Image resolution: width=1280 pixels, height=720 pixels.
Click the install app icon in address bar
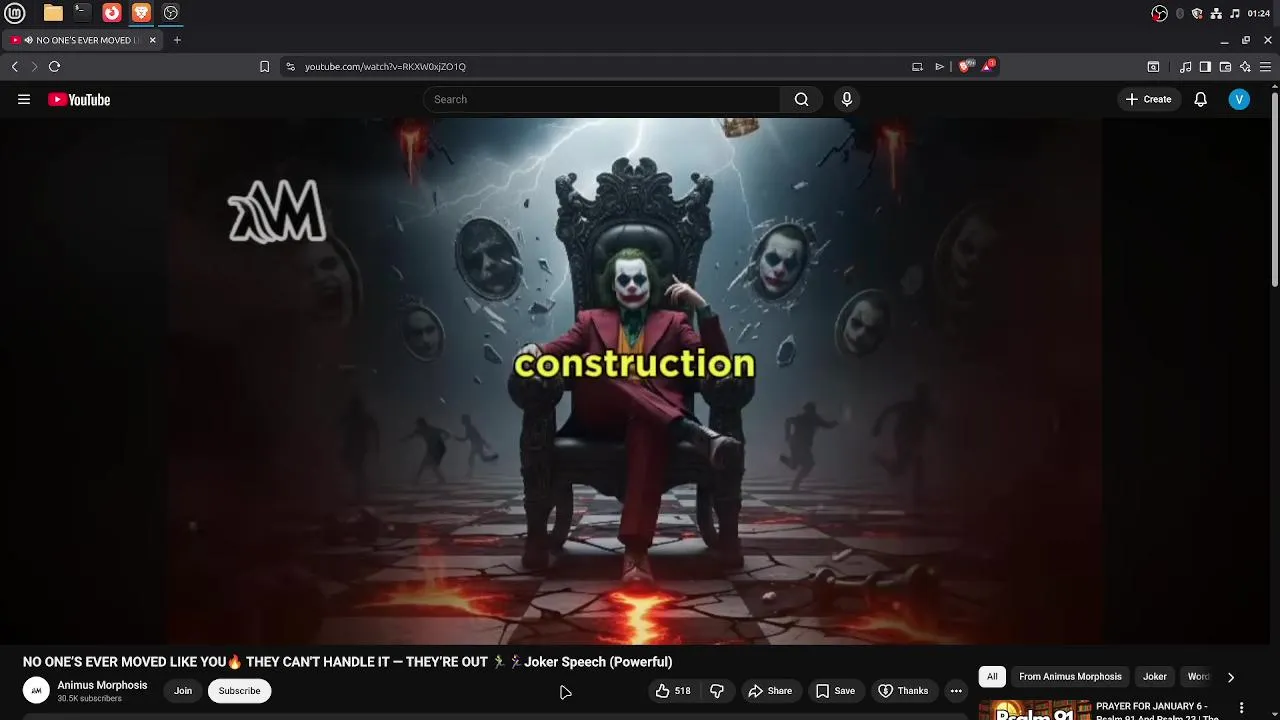[x=917, y=67]
